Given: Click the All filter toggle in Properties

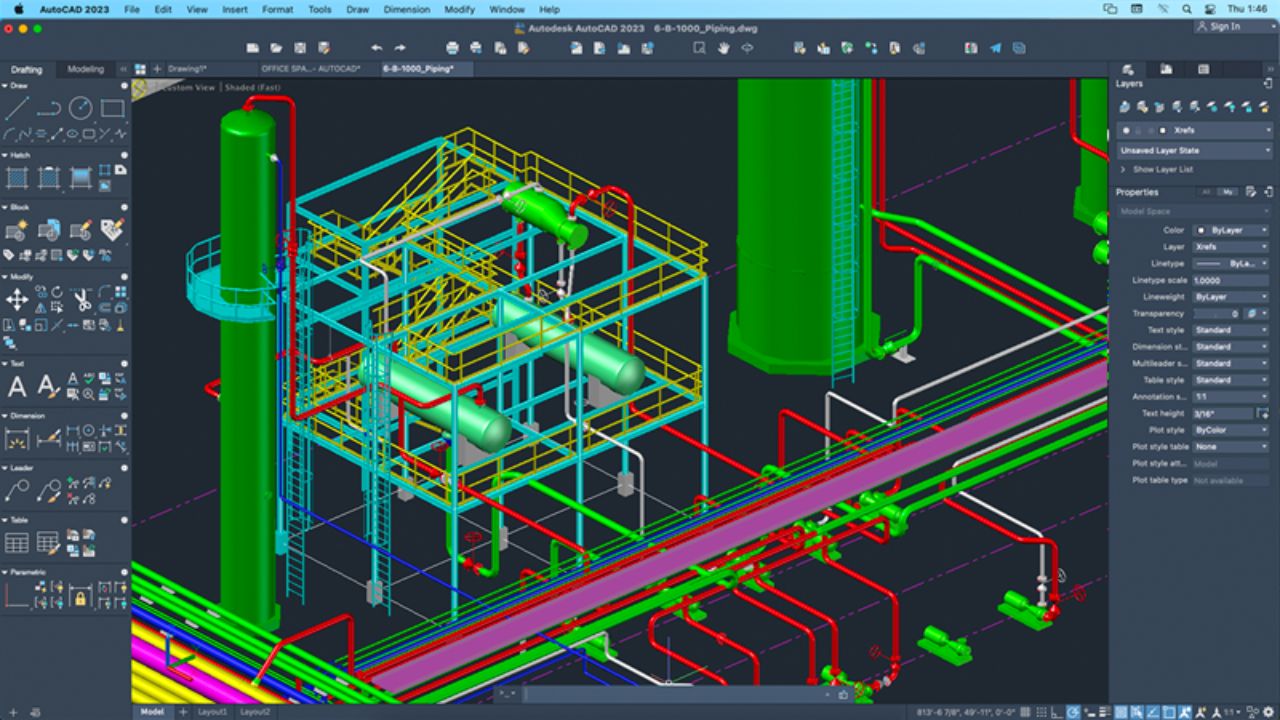Looking at the screenshot, I should pos(1205,192).
